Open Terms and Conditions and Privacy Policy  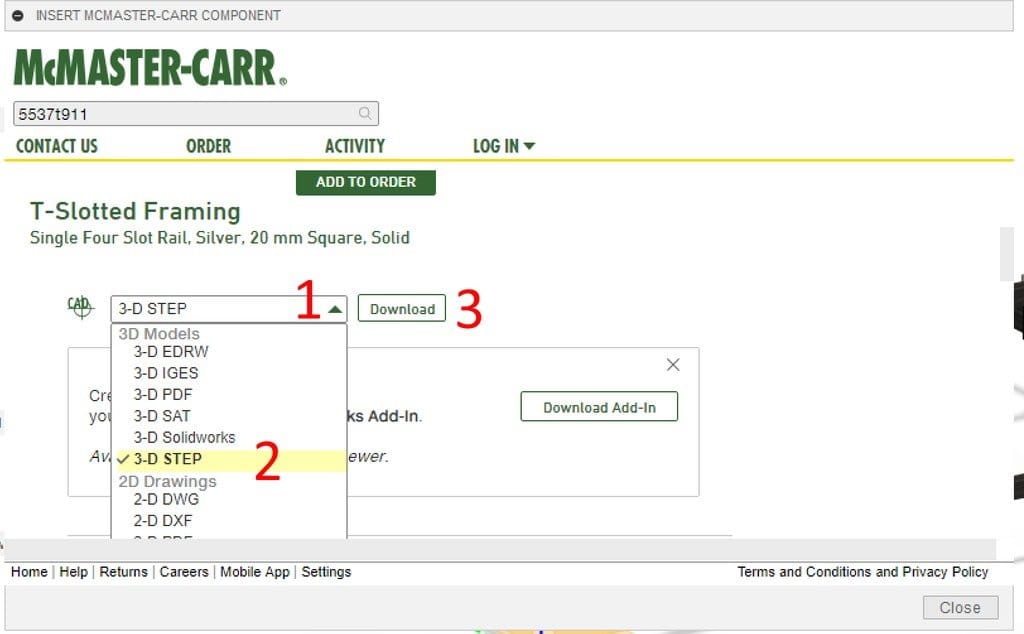click(x=863, y=572)
